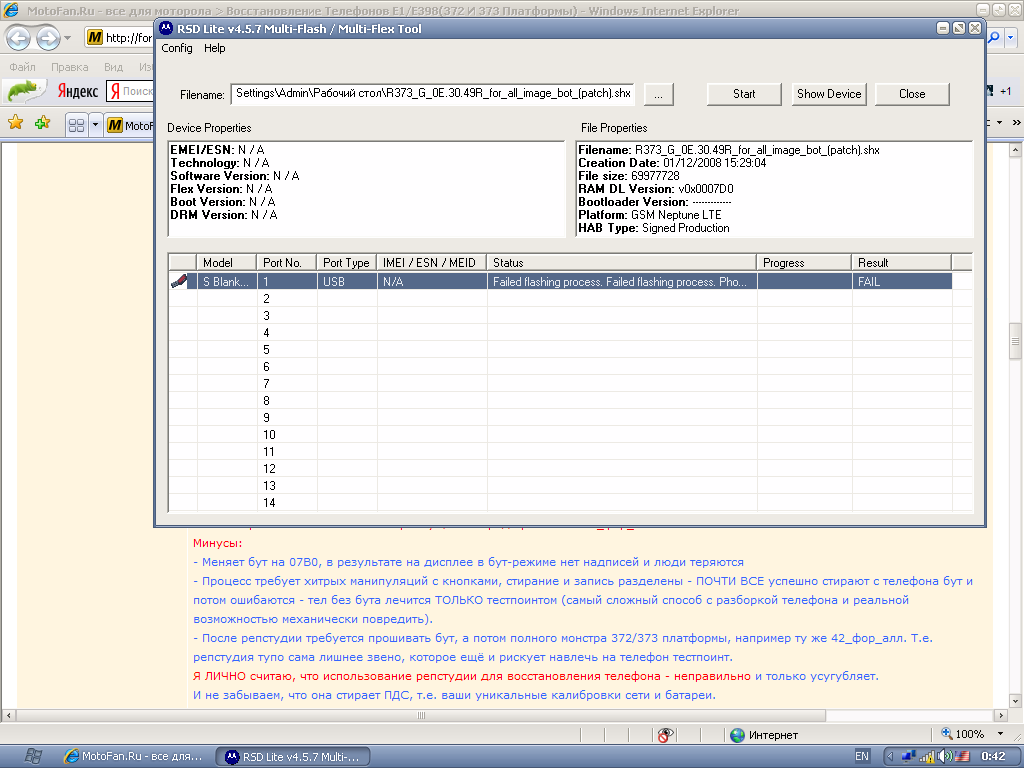Screen dimensions: 1024x768
Task: Click the Progress column header
Action: 804,263
